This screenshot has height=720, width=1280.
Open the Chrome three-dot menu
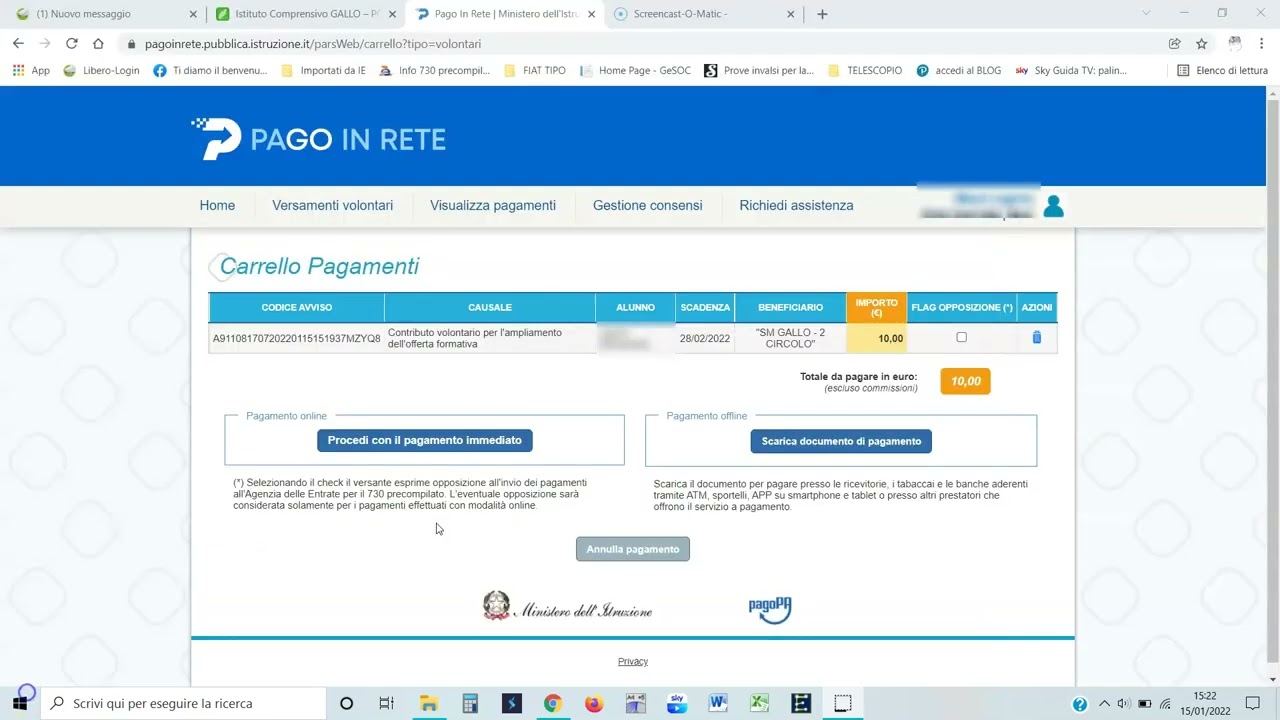click(1262, 44)
